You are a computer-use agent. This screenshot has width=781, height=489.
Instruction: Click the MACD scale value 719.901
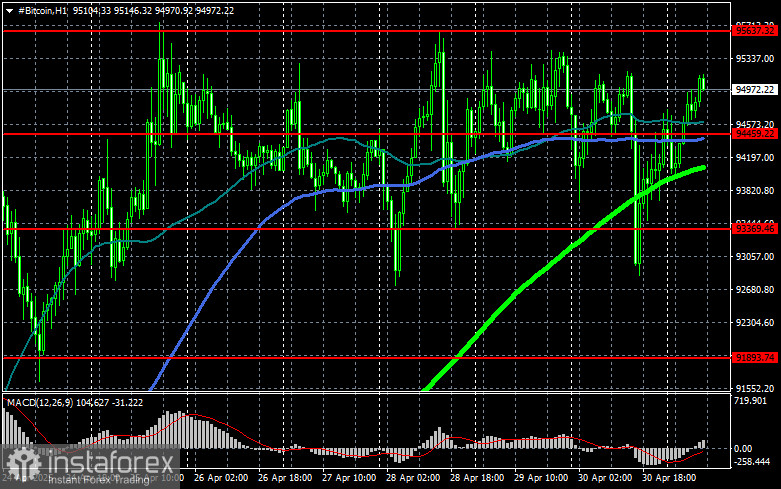(751, 401)
